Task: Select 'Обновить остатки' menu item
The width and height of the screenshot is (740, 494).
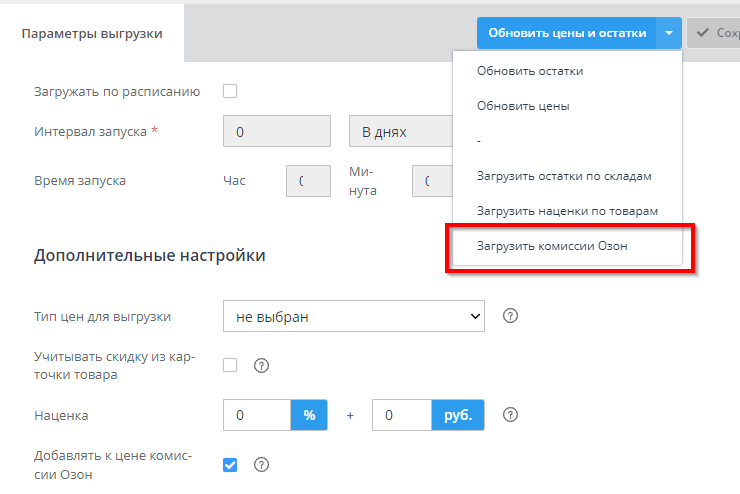Action: pos(530,71)
